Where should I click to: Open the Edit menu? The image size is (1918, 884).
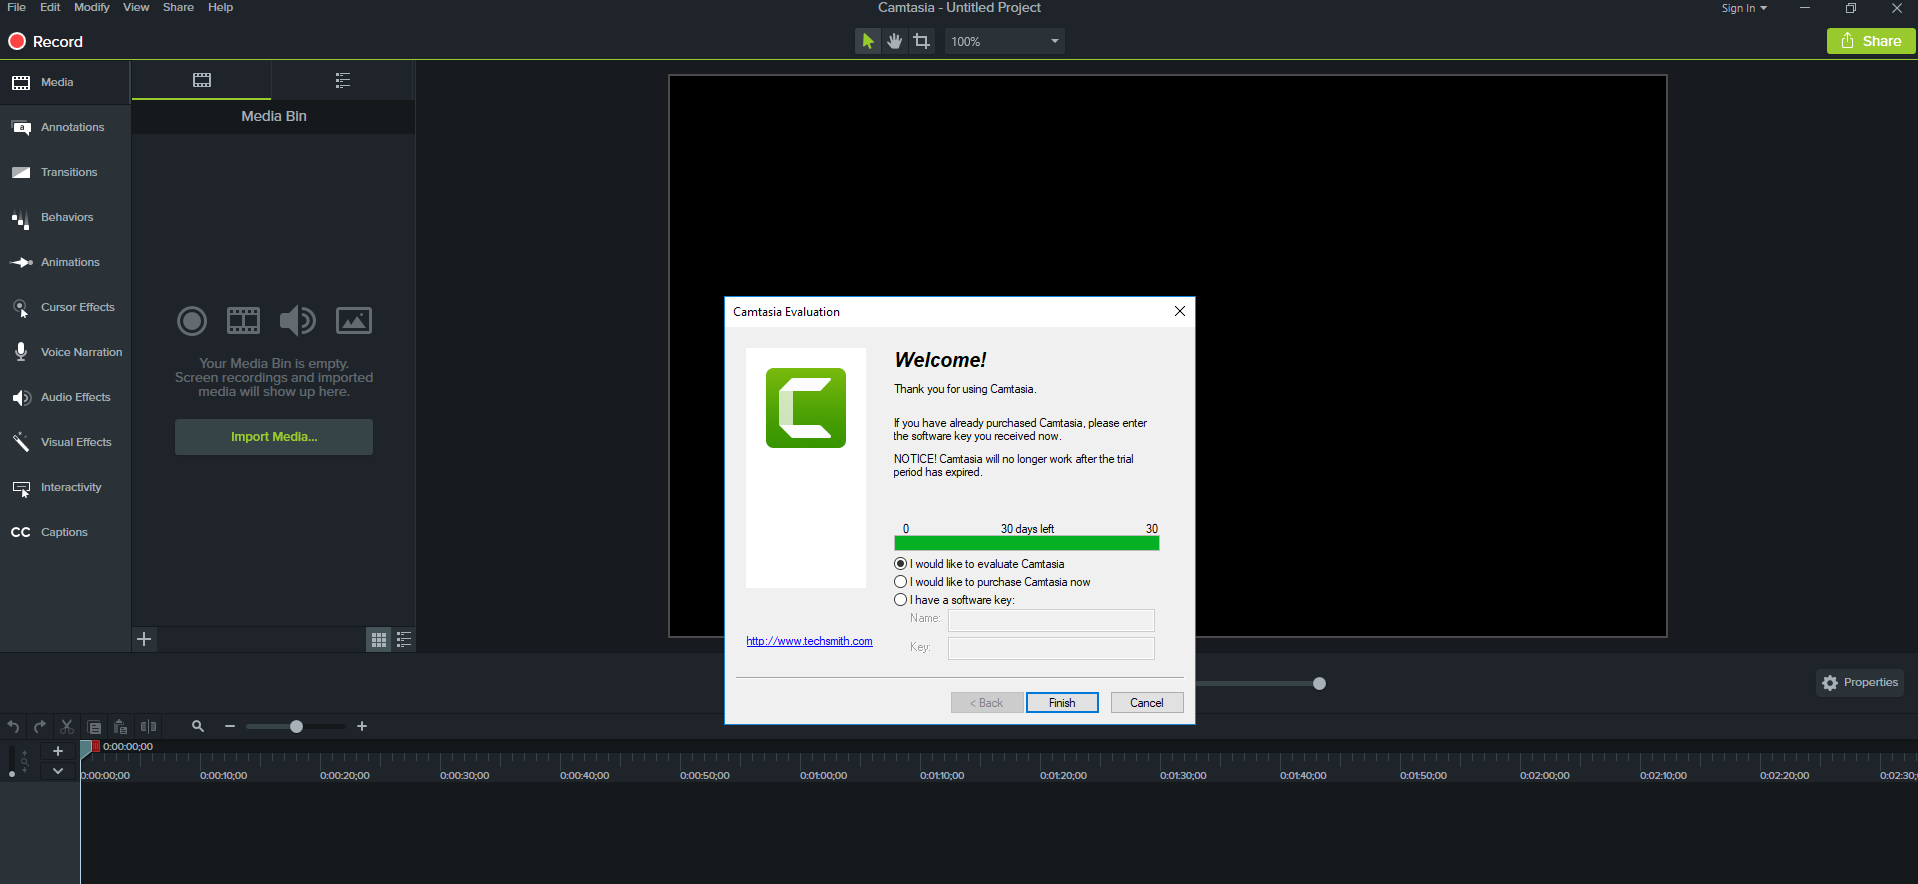tap(50, 7)
